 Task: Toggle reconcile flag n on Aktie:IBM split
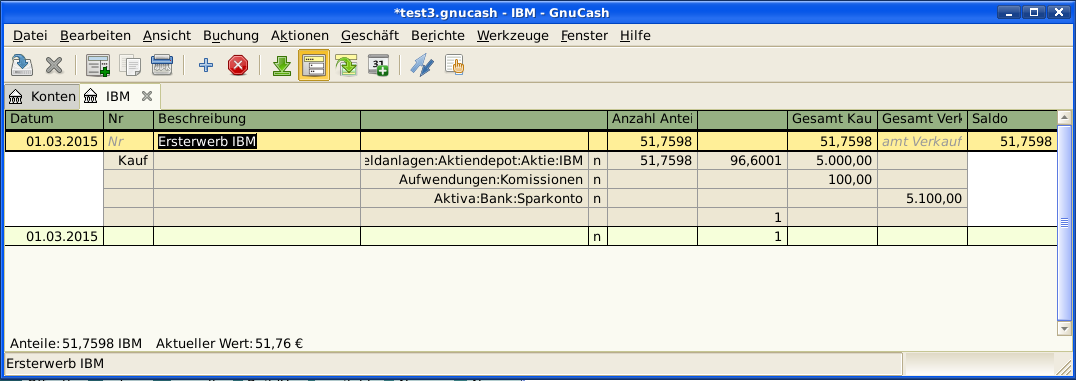(x=598, y=161)
